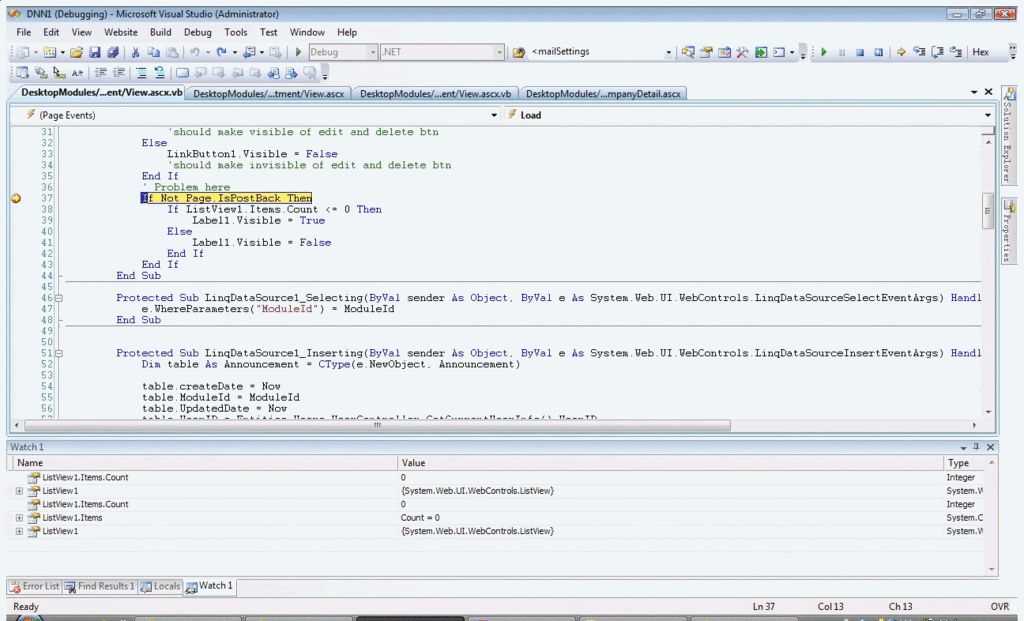Image resolution: width=1024 pixels, height=621 pixels.
Task: Click the Comment out selected lines icon
Action: tap(142, 73)
